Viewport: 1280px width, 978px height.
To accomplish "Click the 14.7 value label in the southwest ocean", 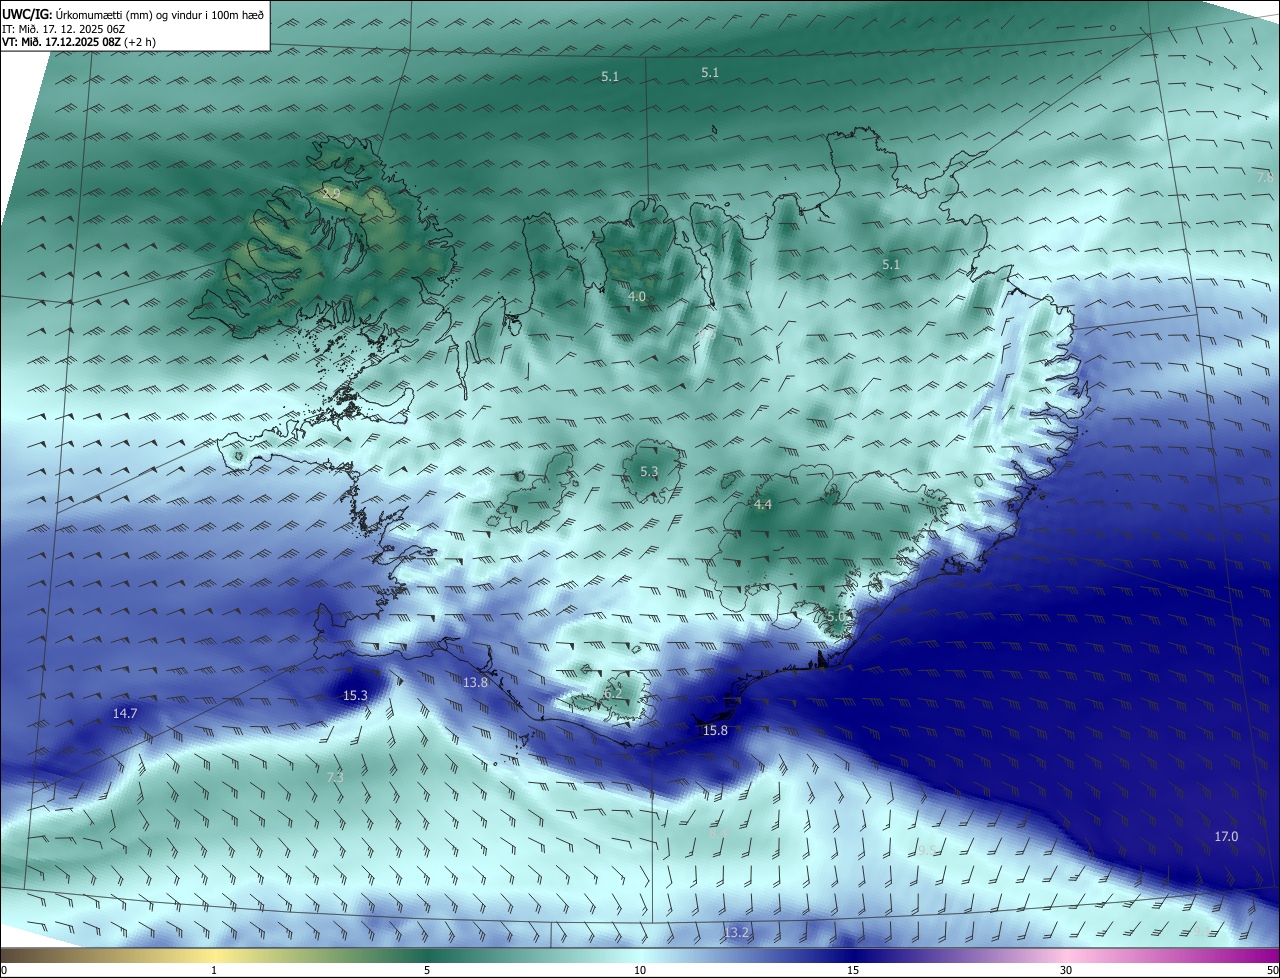I will click(x=125, y=713).
